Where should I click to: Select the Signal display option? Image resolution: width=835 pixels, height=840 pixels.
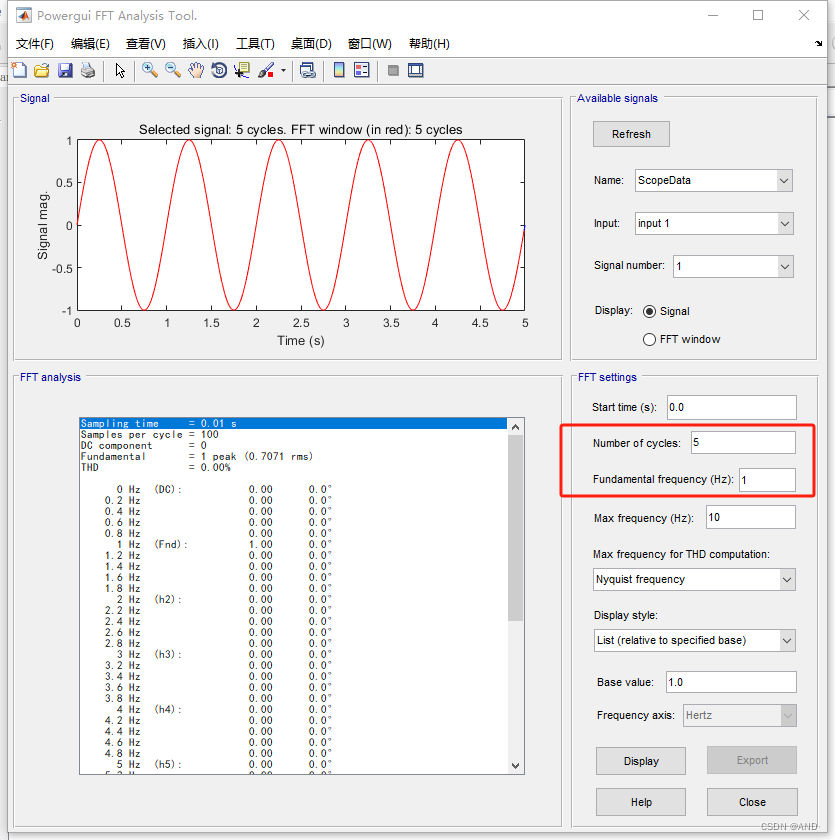pyautogui.click(x=651, y=311)
